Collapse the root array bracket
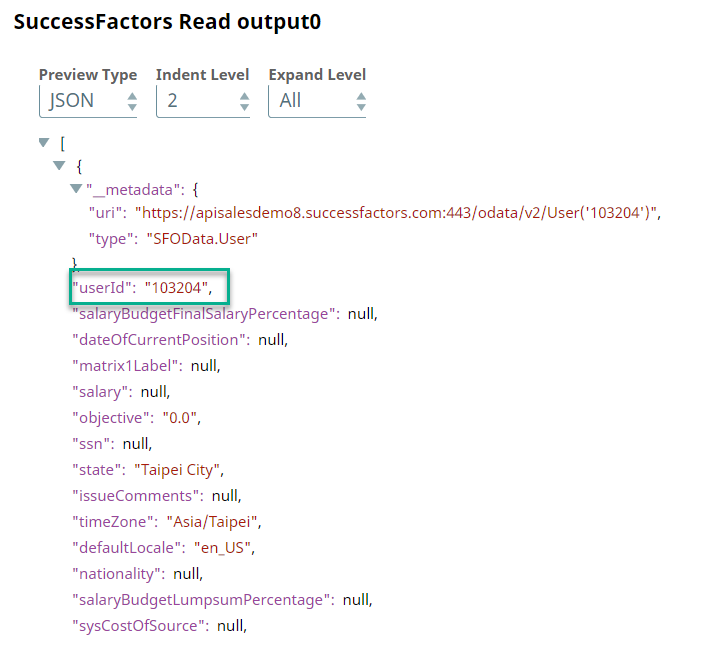The width and height of the screenshot is (702, 646). point(44,143)
